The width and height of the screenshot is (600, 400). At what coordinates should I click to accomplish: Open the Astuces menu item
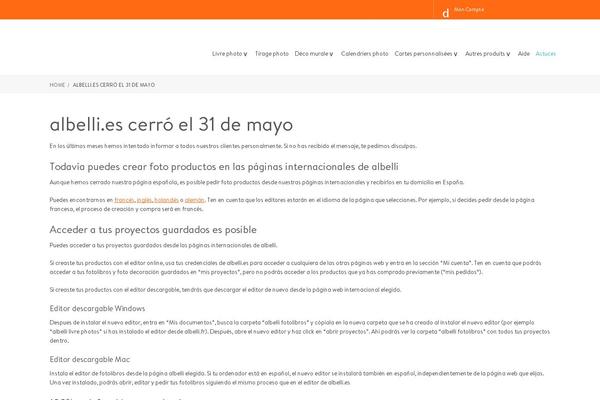point(546,54)
